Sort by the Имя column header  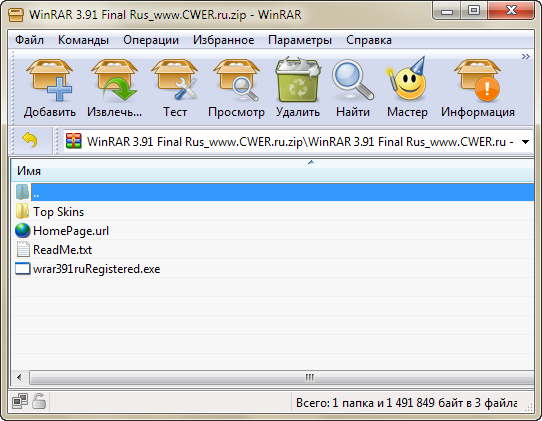pos(273,170)
